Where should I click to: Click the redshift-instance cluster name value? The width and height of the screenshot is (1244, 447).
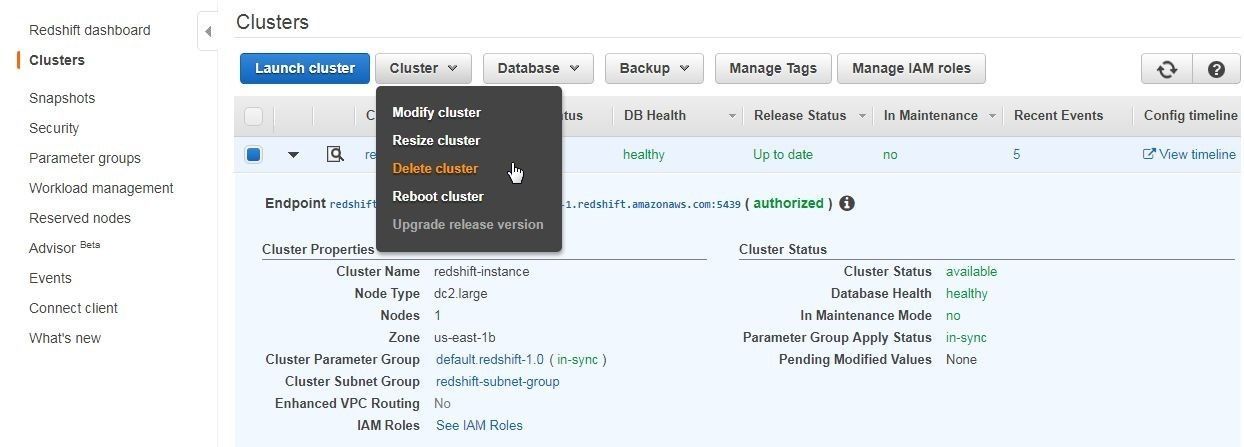(x=482, y=271)
